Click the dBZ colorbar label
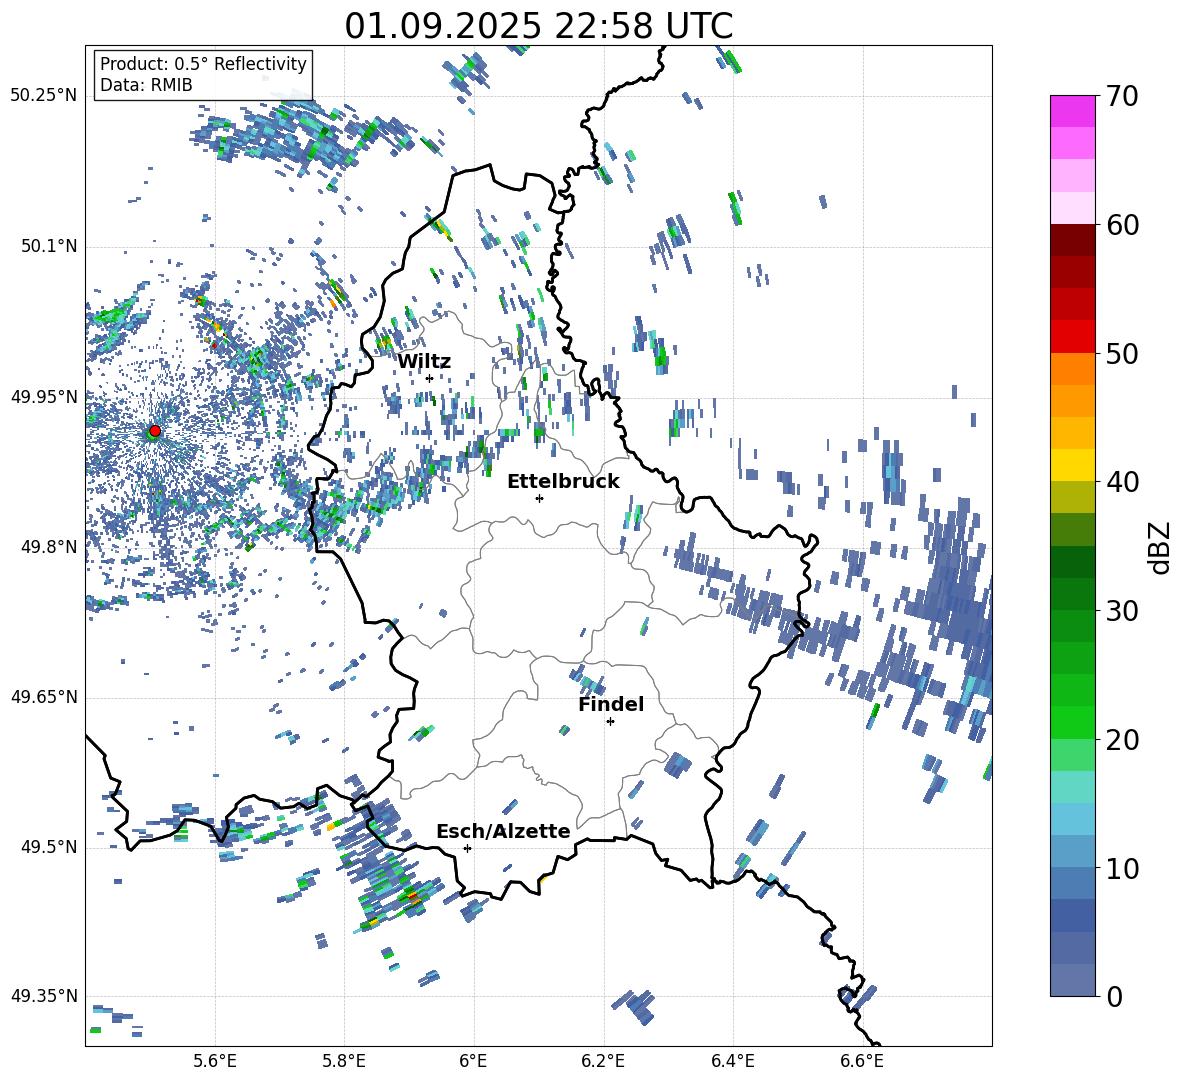1184x1081 pixels. [1161, 547]
